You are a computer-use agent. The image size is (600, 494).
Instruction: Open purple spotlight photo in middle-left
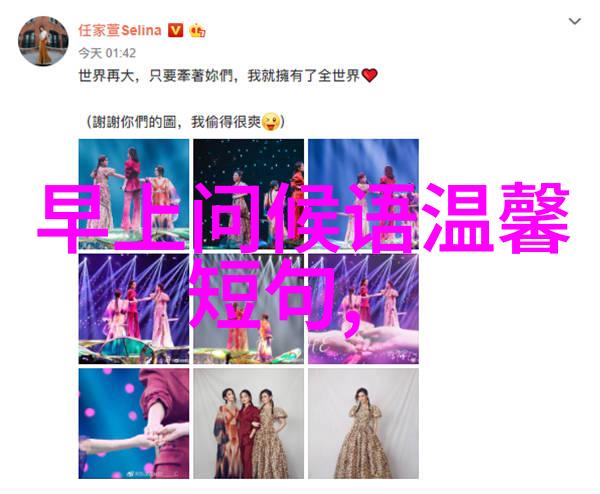click(134, 309)
